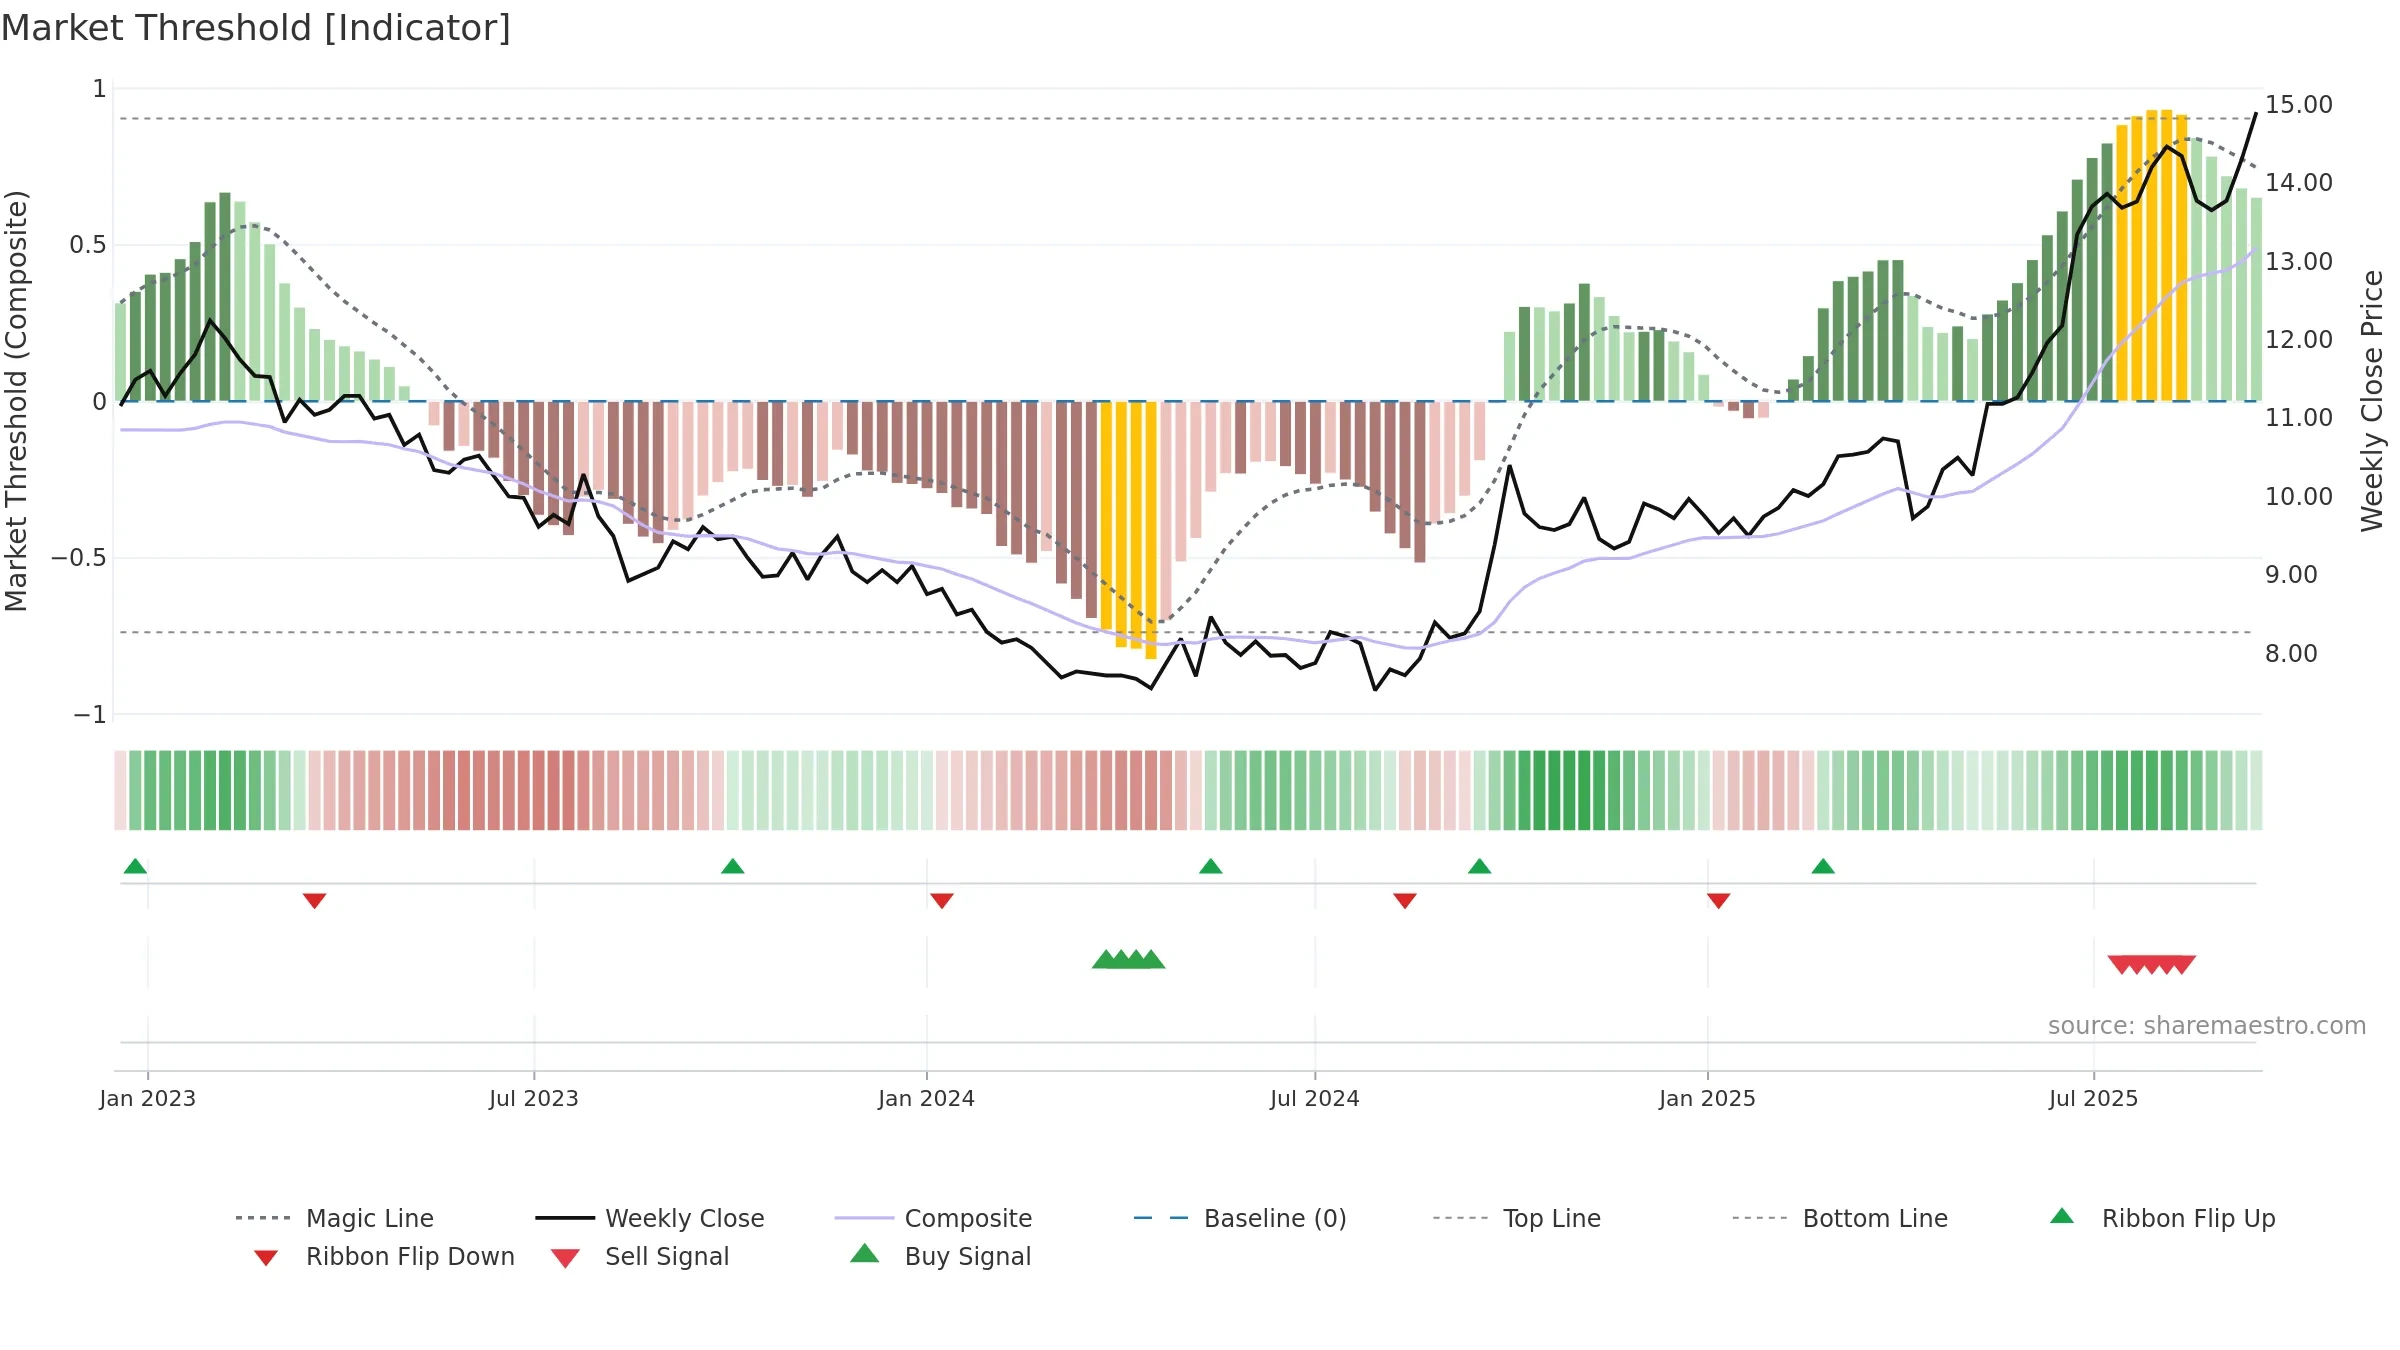This screenshot has width=2400, height=1350.
Task: Click the Ribbon Flip Up marker near Sep 2024
Action: [x=1479, y=866]
